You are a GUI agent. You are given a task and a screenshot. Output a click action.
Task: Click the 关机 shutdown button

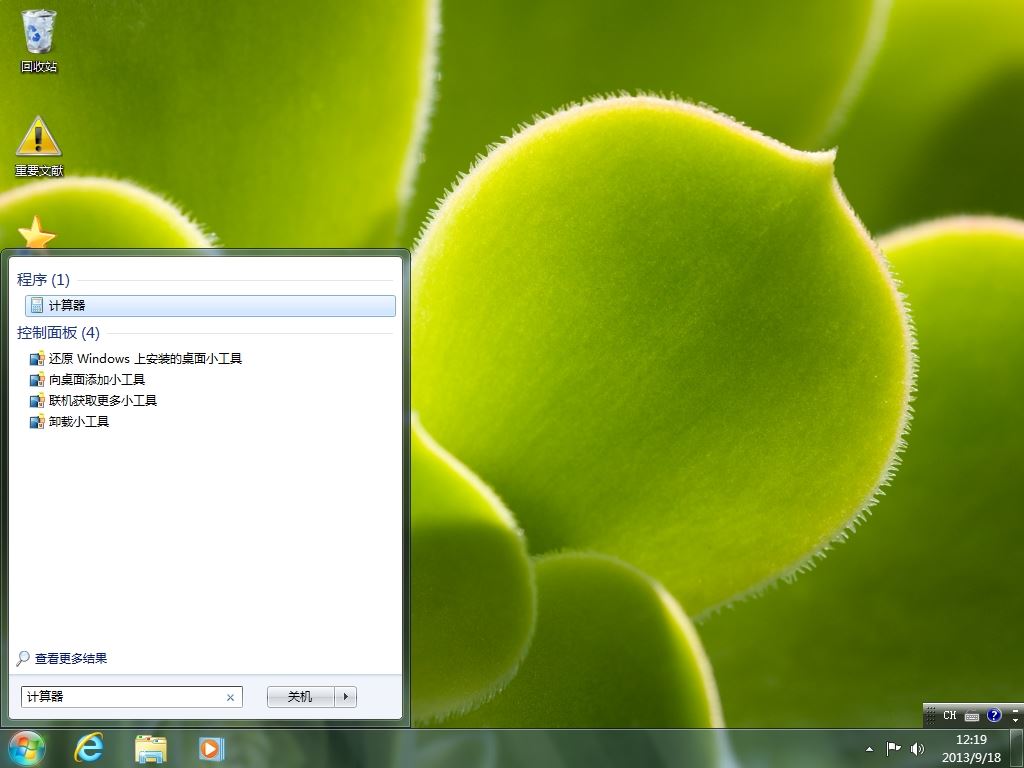pos(300,697)
